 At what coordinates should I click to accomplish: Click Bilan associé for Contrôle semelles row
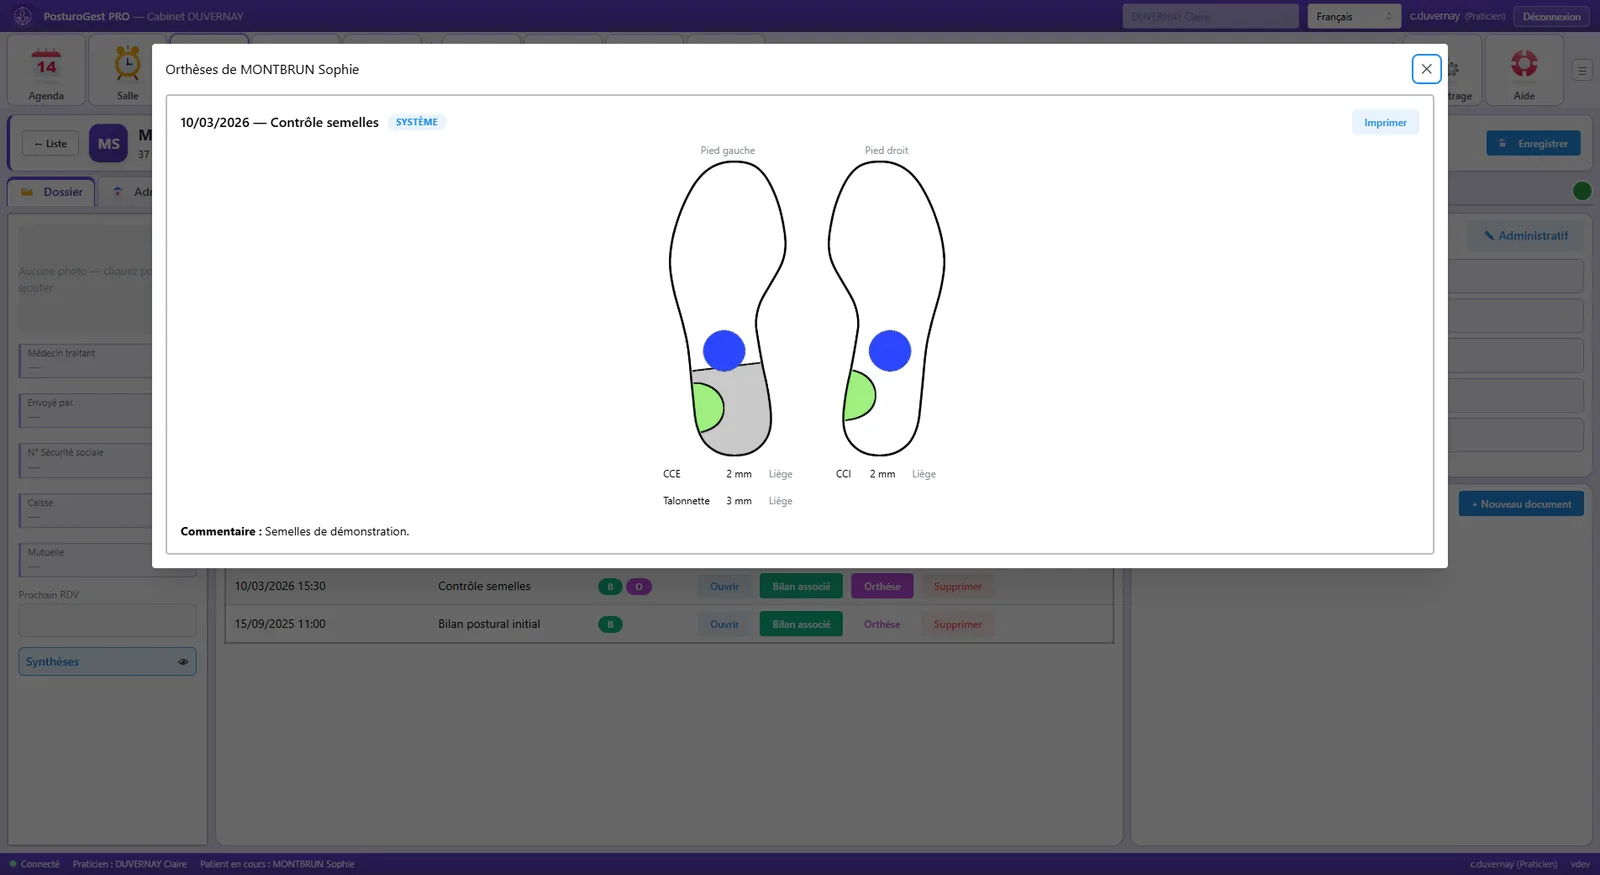pos(801,587)
